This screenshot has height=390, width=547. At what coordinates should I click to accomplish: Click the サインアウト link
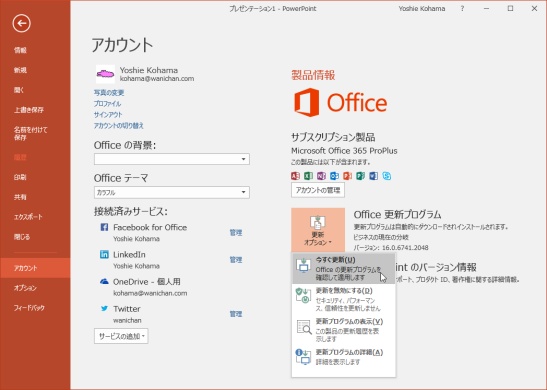[108, 114]
